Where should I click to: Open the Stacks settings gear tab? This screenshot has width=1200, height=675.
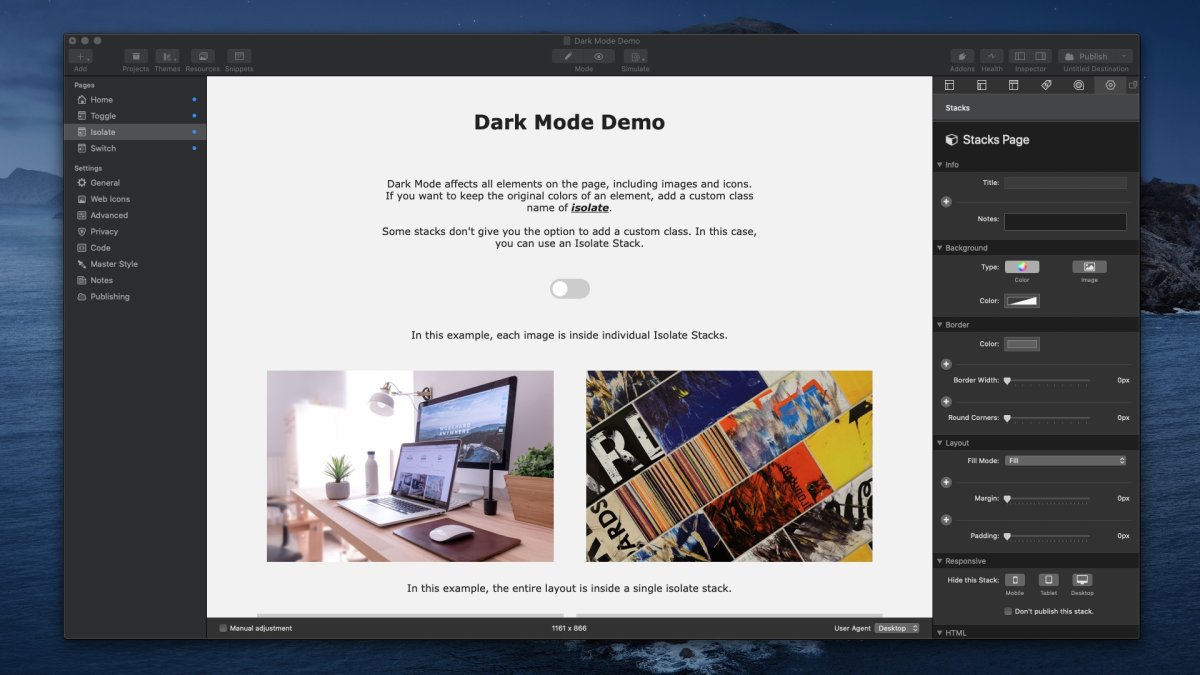(1110, 85)
